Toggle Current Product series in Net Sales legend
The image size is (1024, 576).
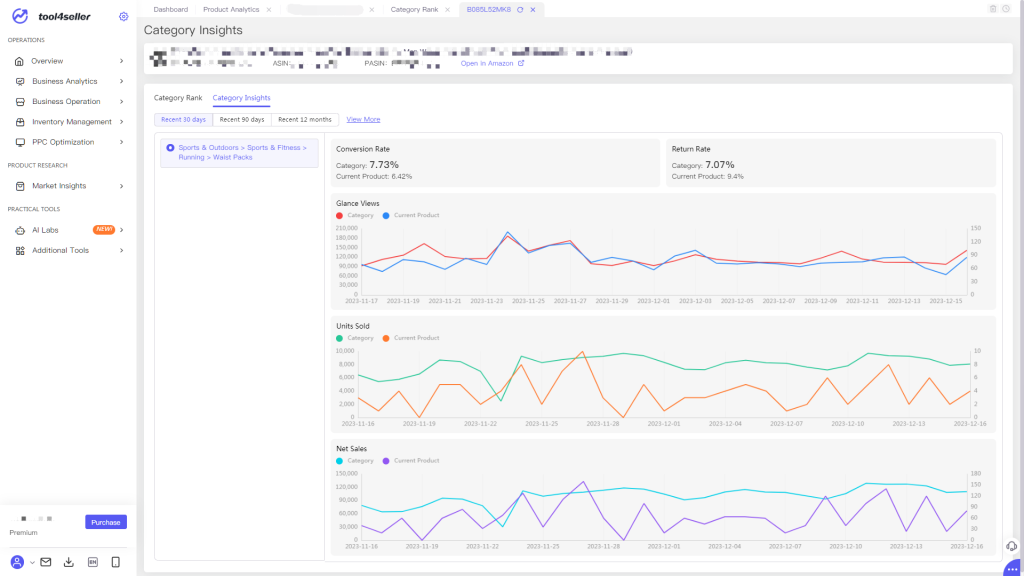(411, 461)
